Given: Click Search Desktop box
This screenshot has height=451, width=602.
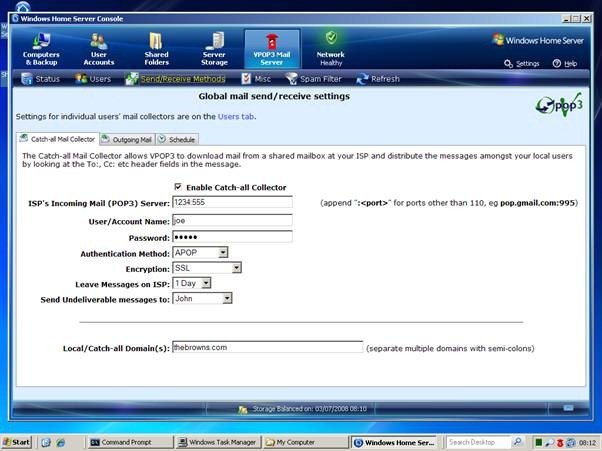Looking at the screenshot, I should [x=478, y=442].
